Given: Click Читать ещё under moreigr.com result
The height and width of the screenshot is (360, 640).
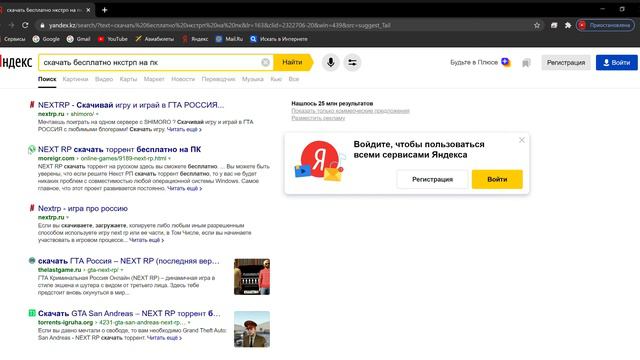Looking at the screenshot, I should tap(184, 189).
